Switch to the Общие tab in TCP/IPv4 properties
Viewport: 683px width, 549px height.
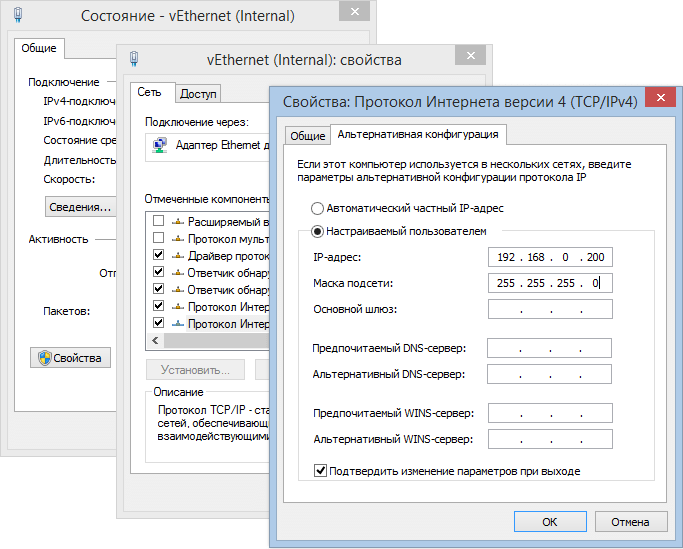[x=308, y=136]
